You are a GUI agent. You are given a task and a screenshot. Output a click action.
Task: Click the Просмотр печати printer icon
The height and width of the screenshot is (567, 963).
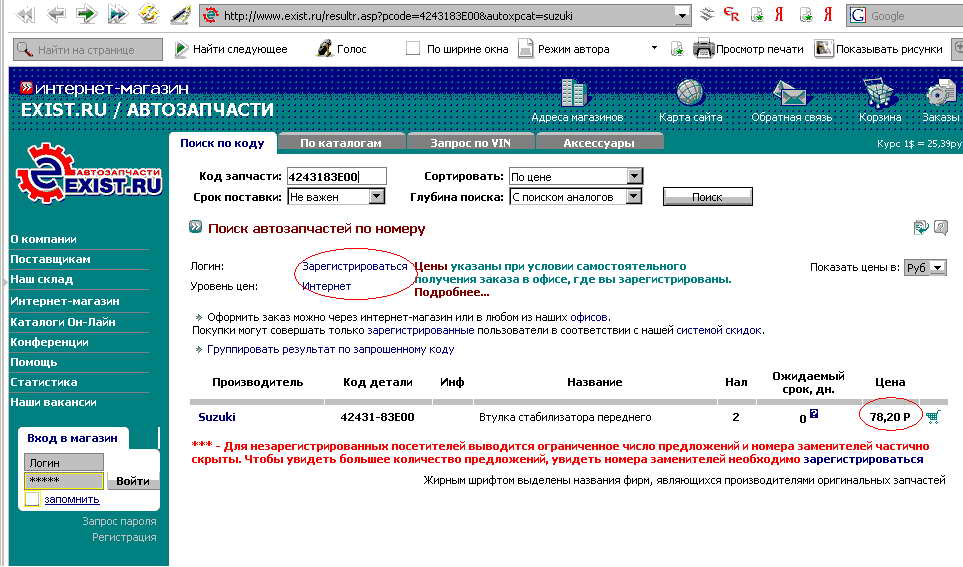coord(703,48)
